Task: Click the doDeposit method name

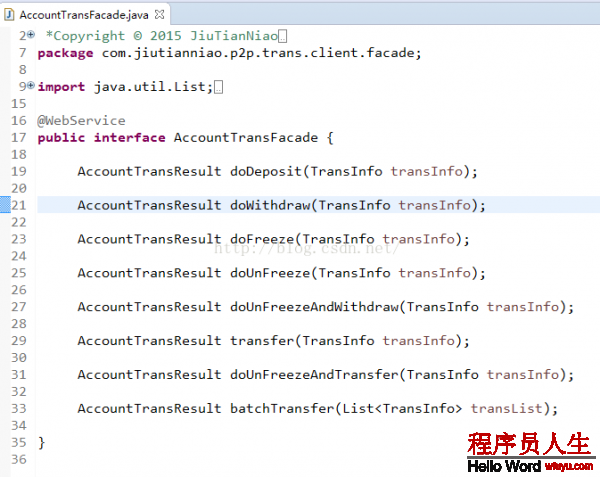Action: coord(266,172)
